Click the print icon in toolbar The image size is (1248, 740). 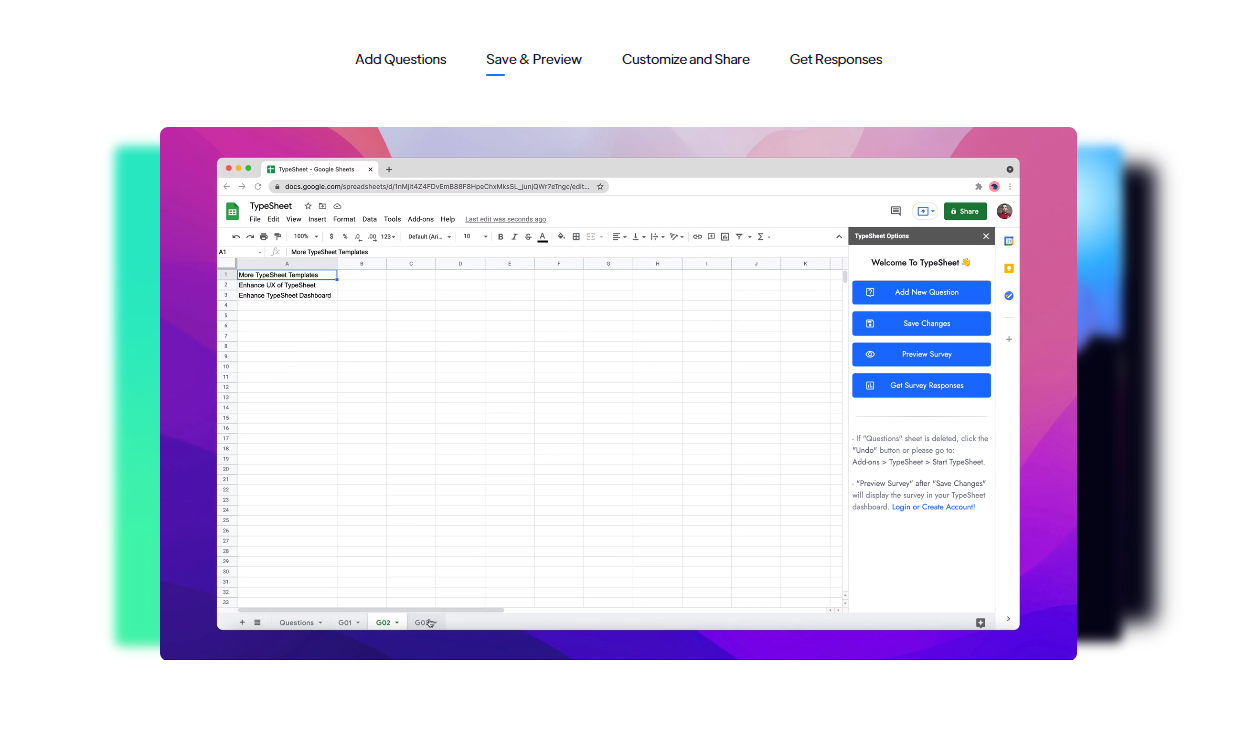coord(264,237)
